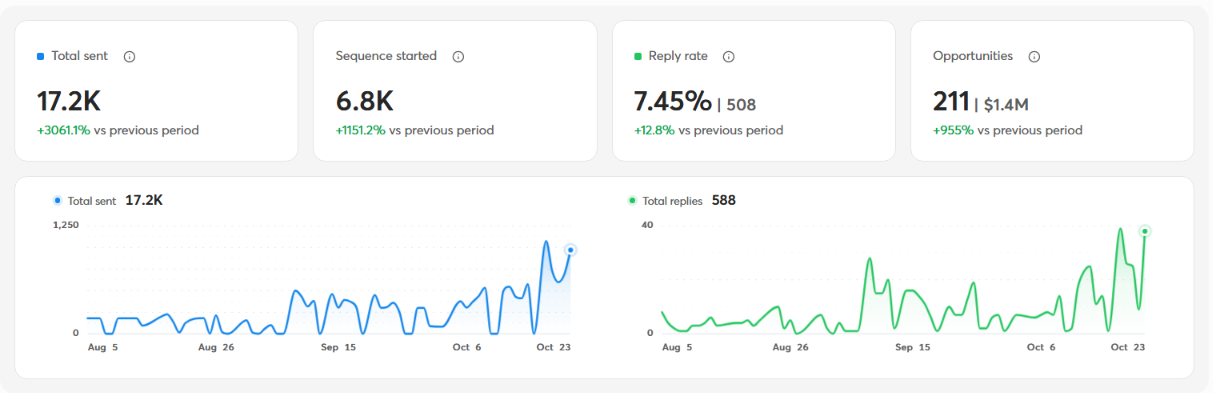The width and height of the screenshot is (1213, 393).
Task: Click the green square marker on Reply rate card
Action: tap(638, 57)
